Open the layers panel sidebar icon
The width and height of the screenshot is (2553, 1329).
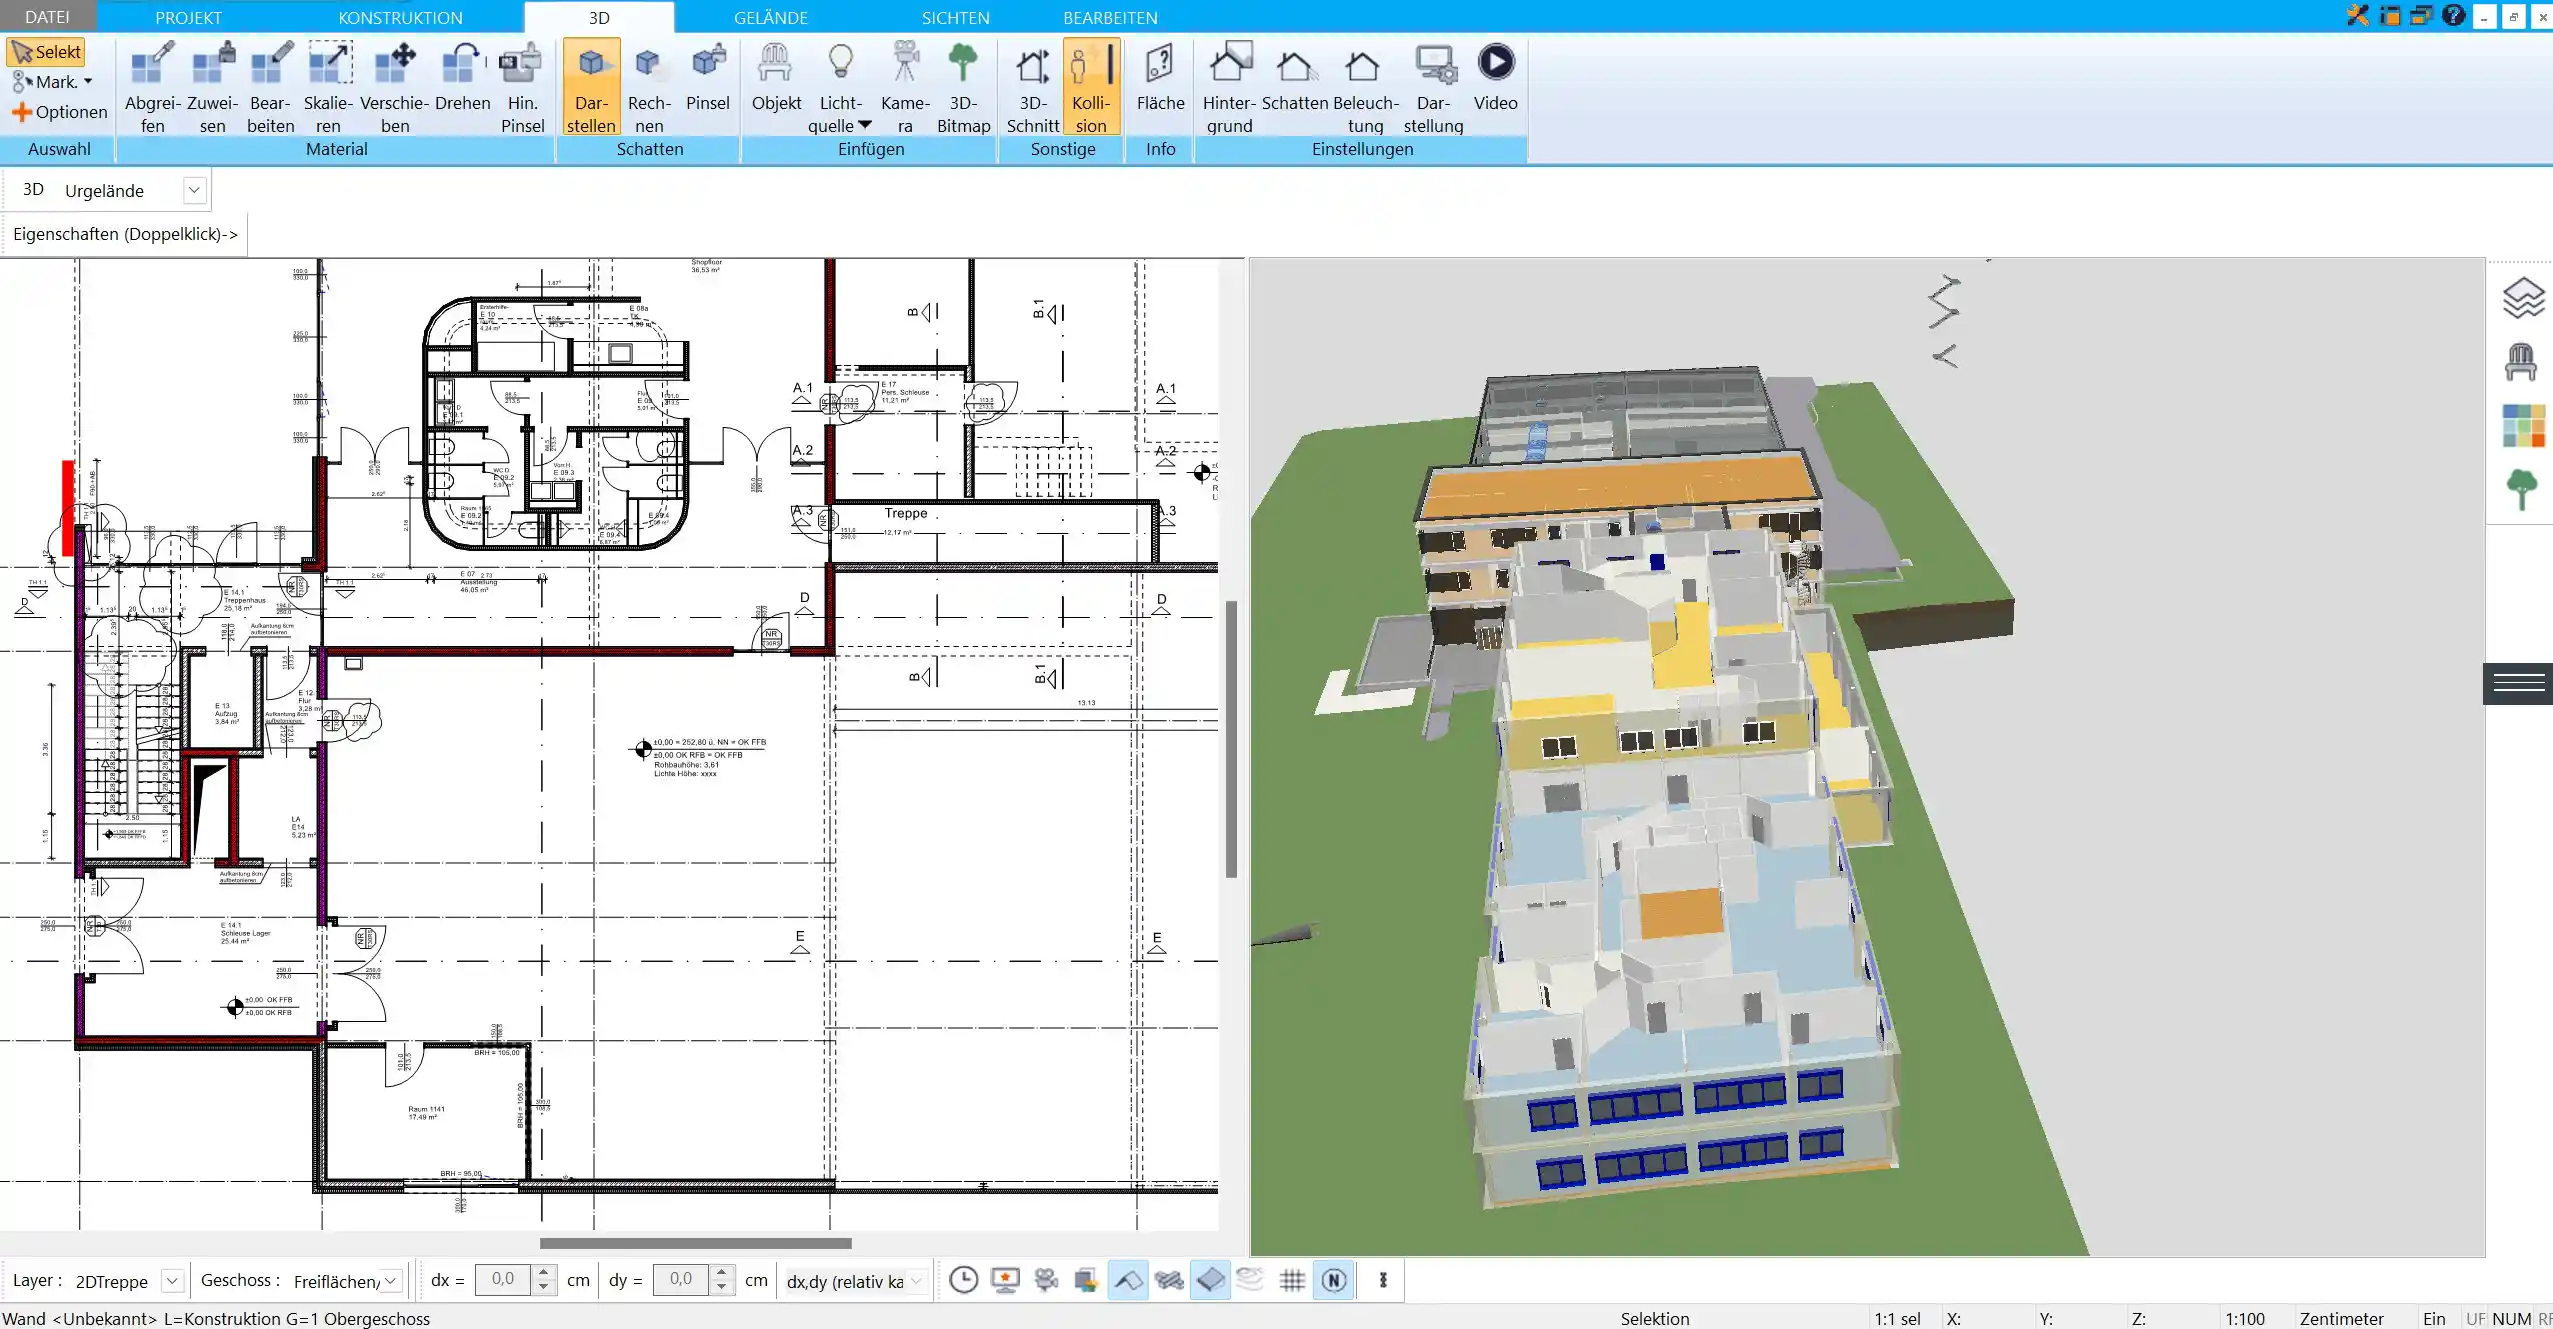click(2523, 298)
